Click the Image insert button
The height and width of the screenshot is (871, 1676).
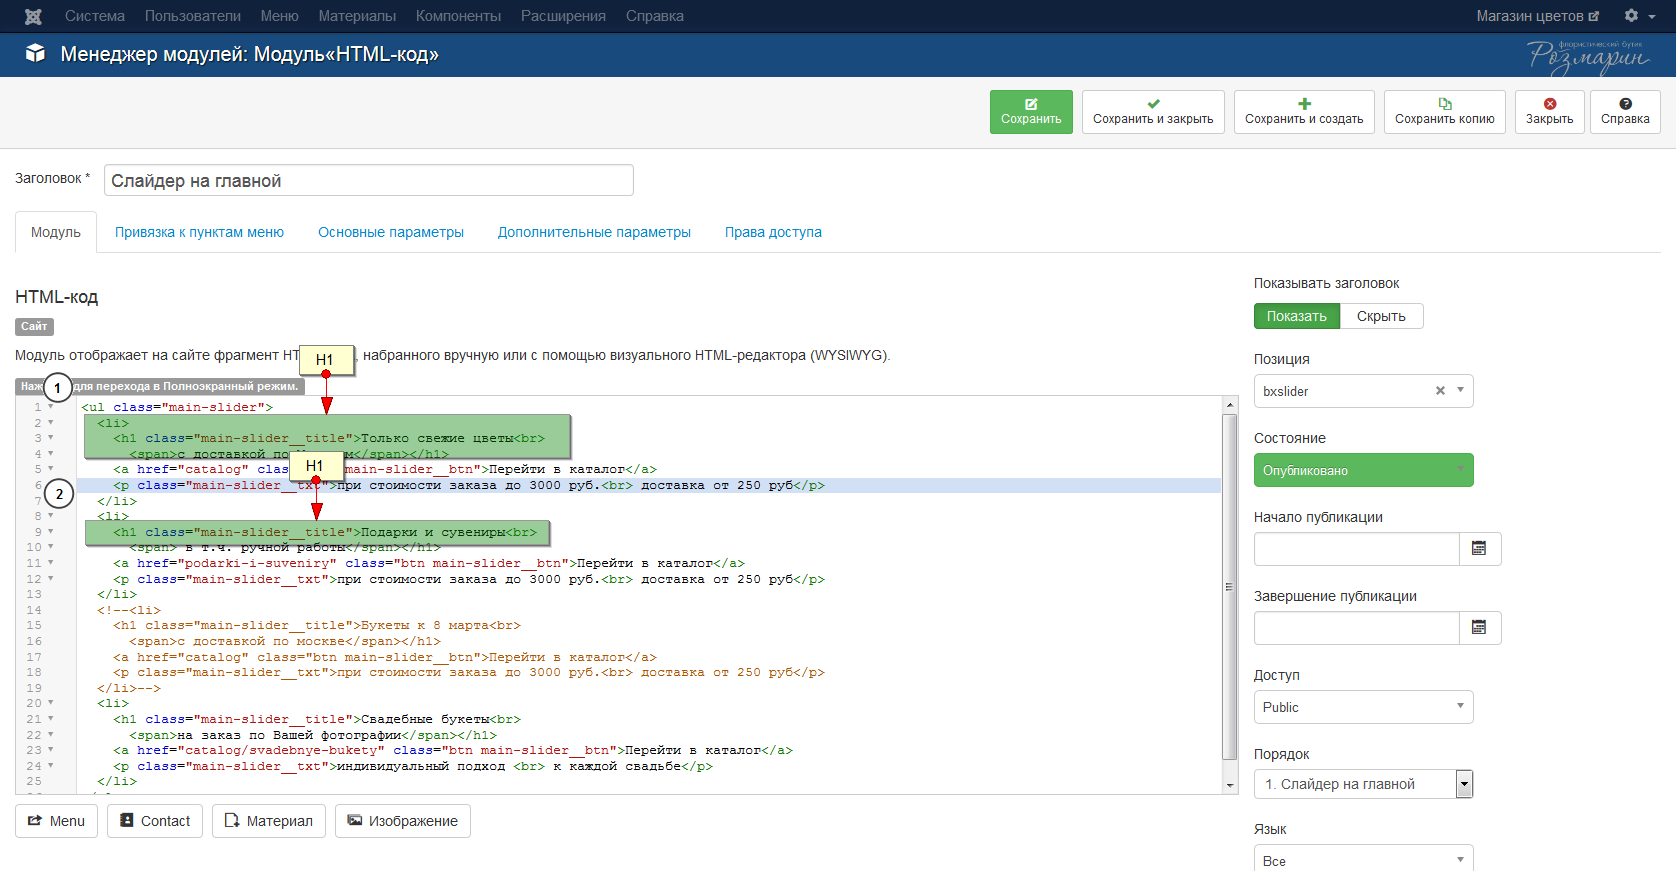[x=402, y=821]
